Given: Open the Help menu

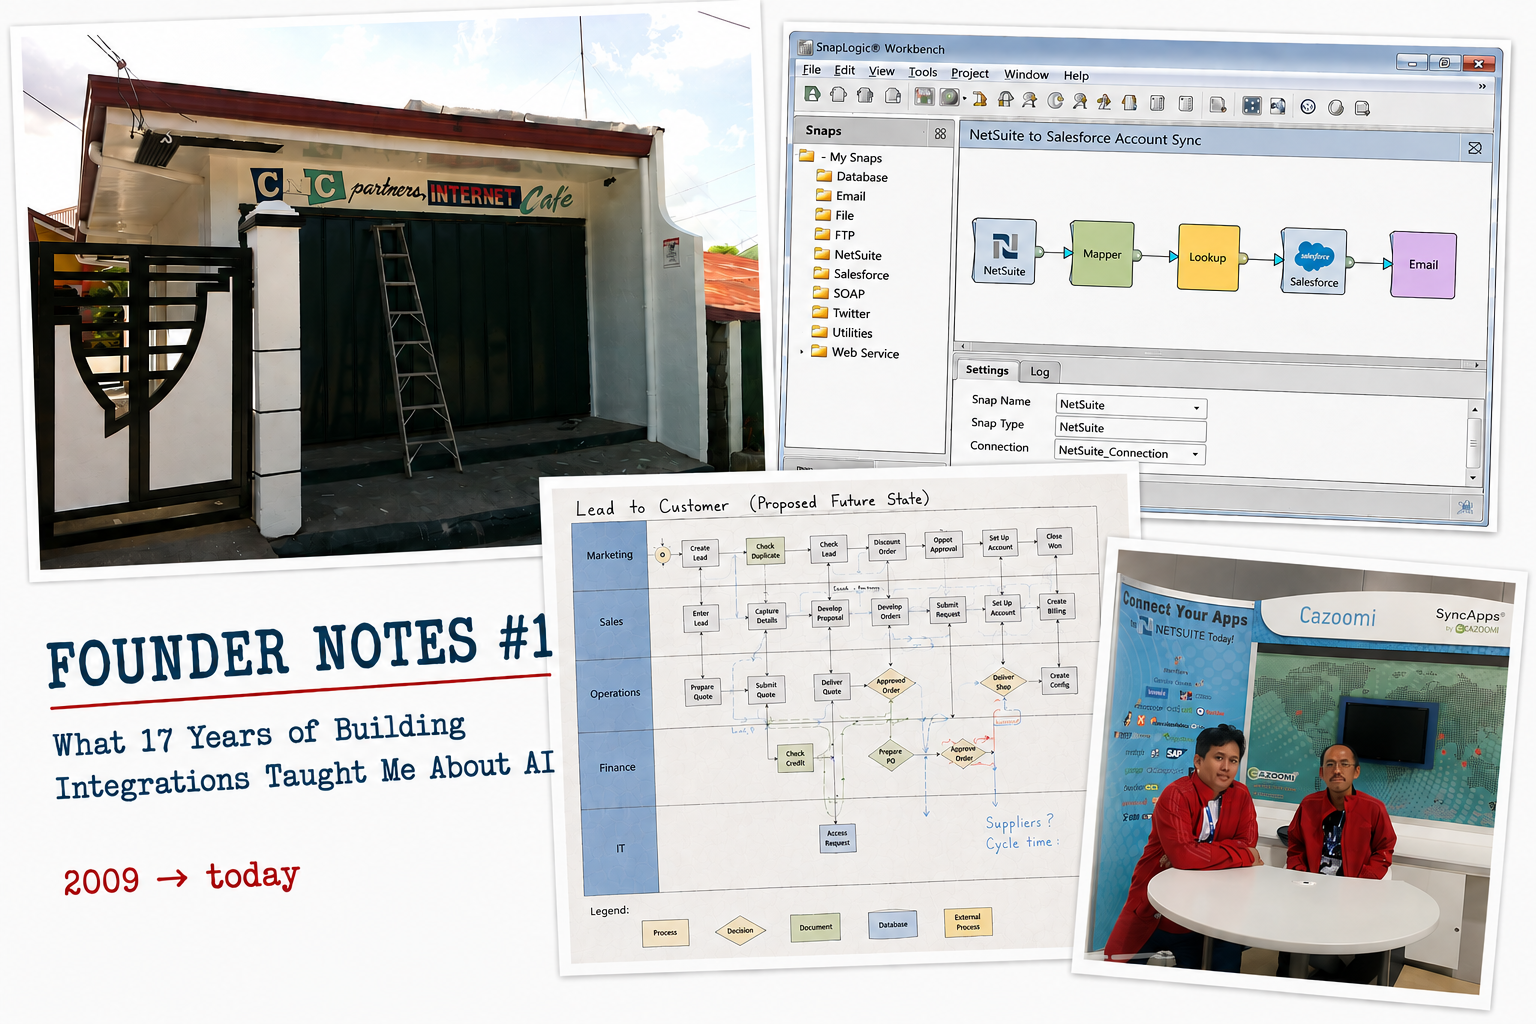Looking at the screenshot, I should pyautogui.click(x=1076, y=75).
